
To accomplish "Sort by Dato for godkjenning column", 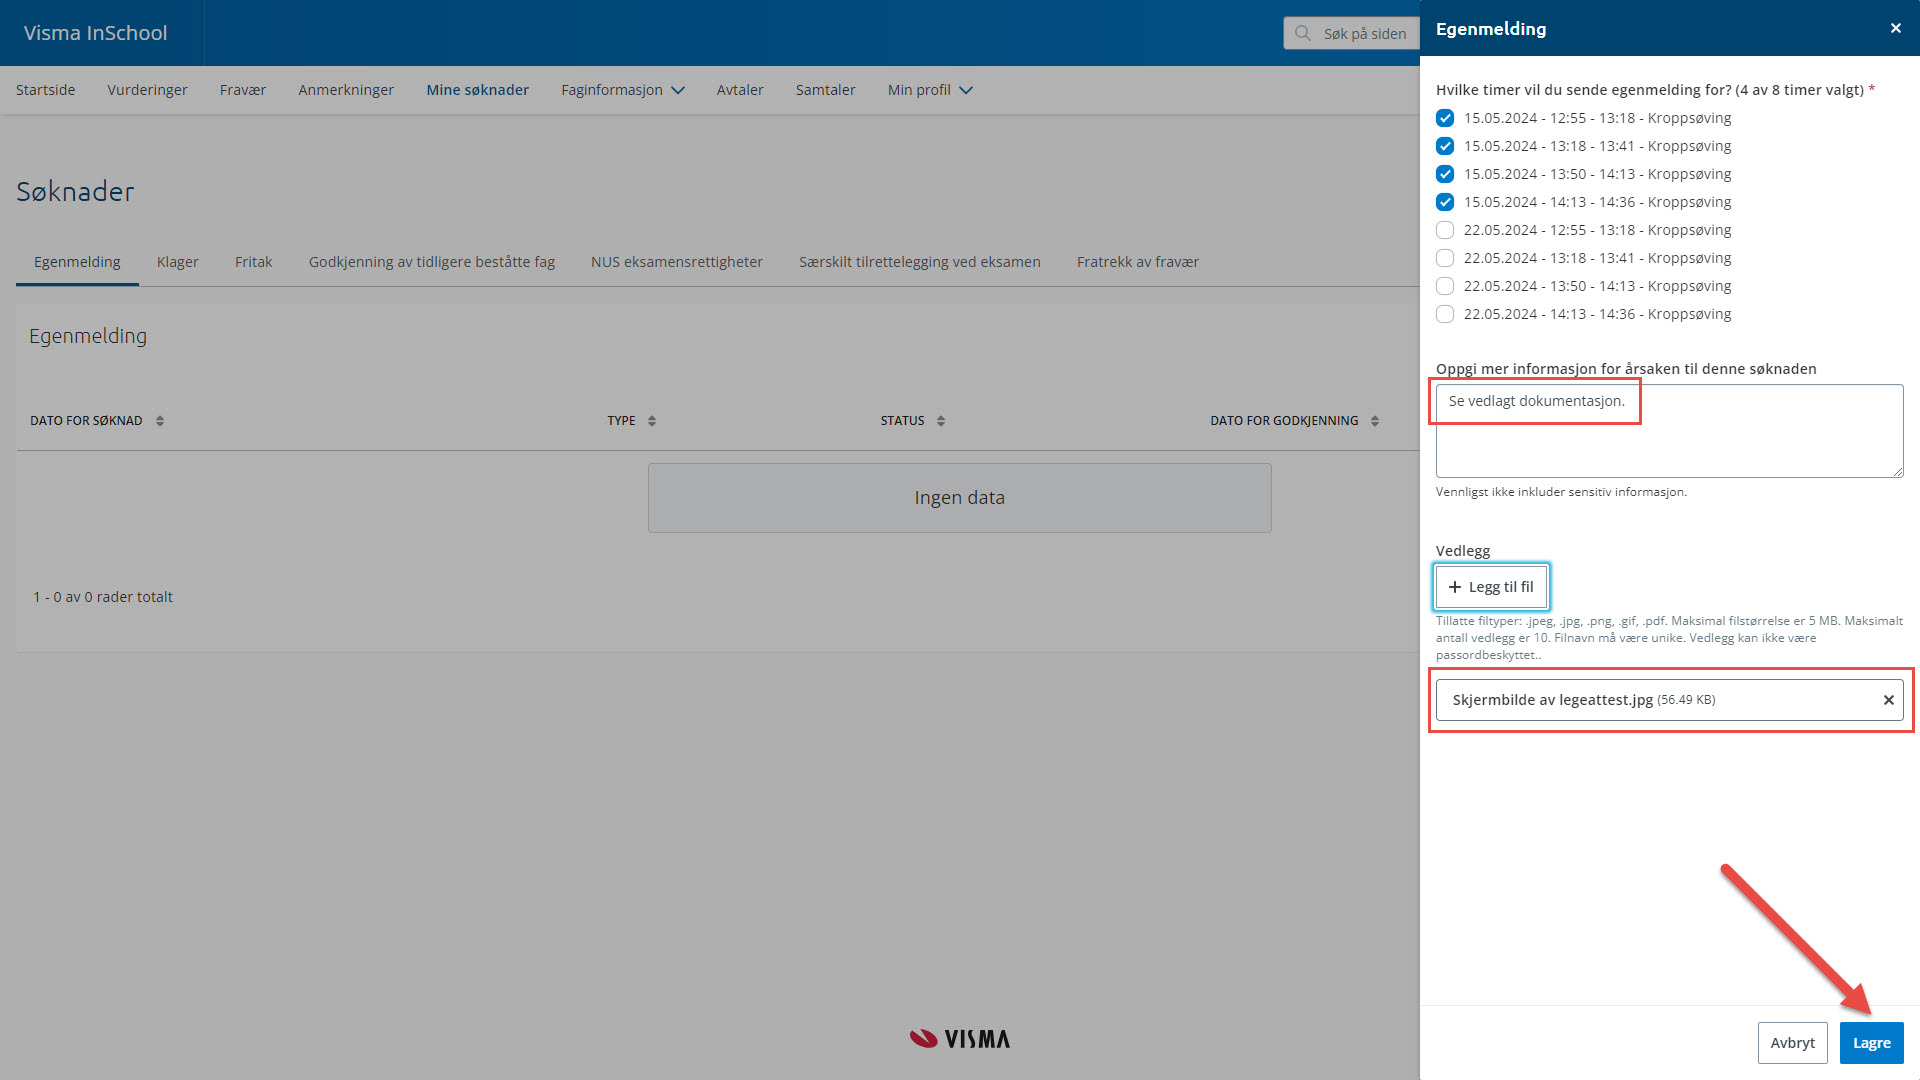I will coord(1375,421).
